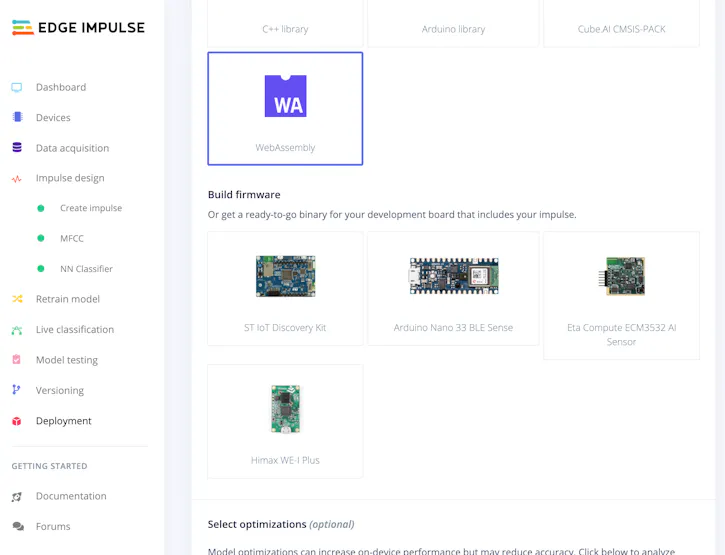Open Live classification page
This screenshot has height=555, width=725.
75,330
